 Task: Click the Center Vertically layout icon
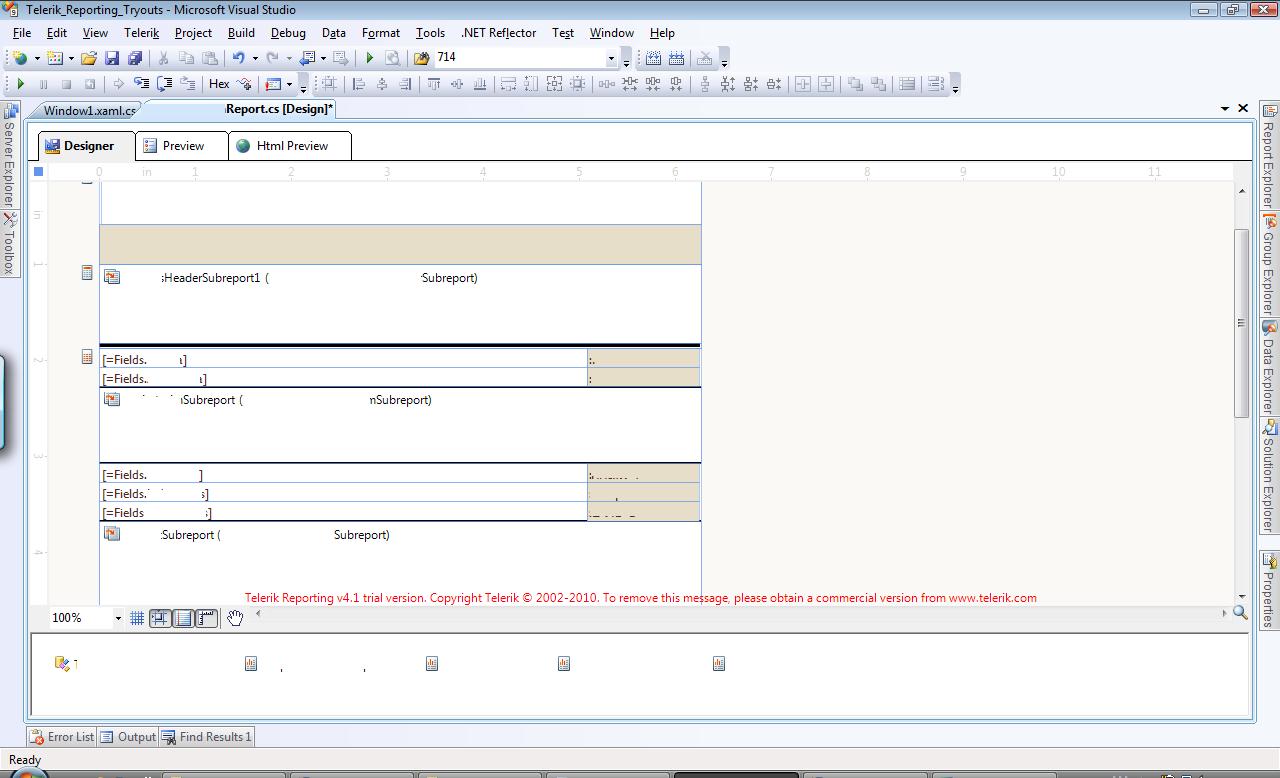826,84
